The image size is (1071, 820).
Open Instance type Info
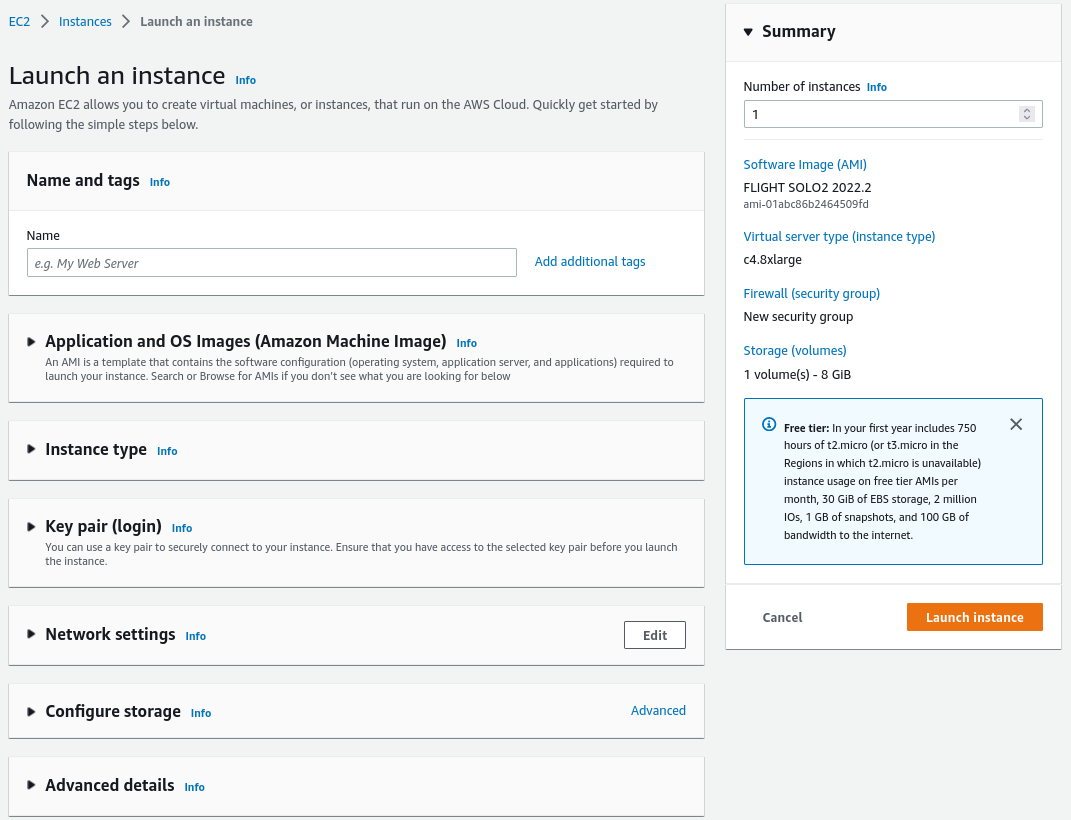coord(166,451)
